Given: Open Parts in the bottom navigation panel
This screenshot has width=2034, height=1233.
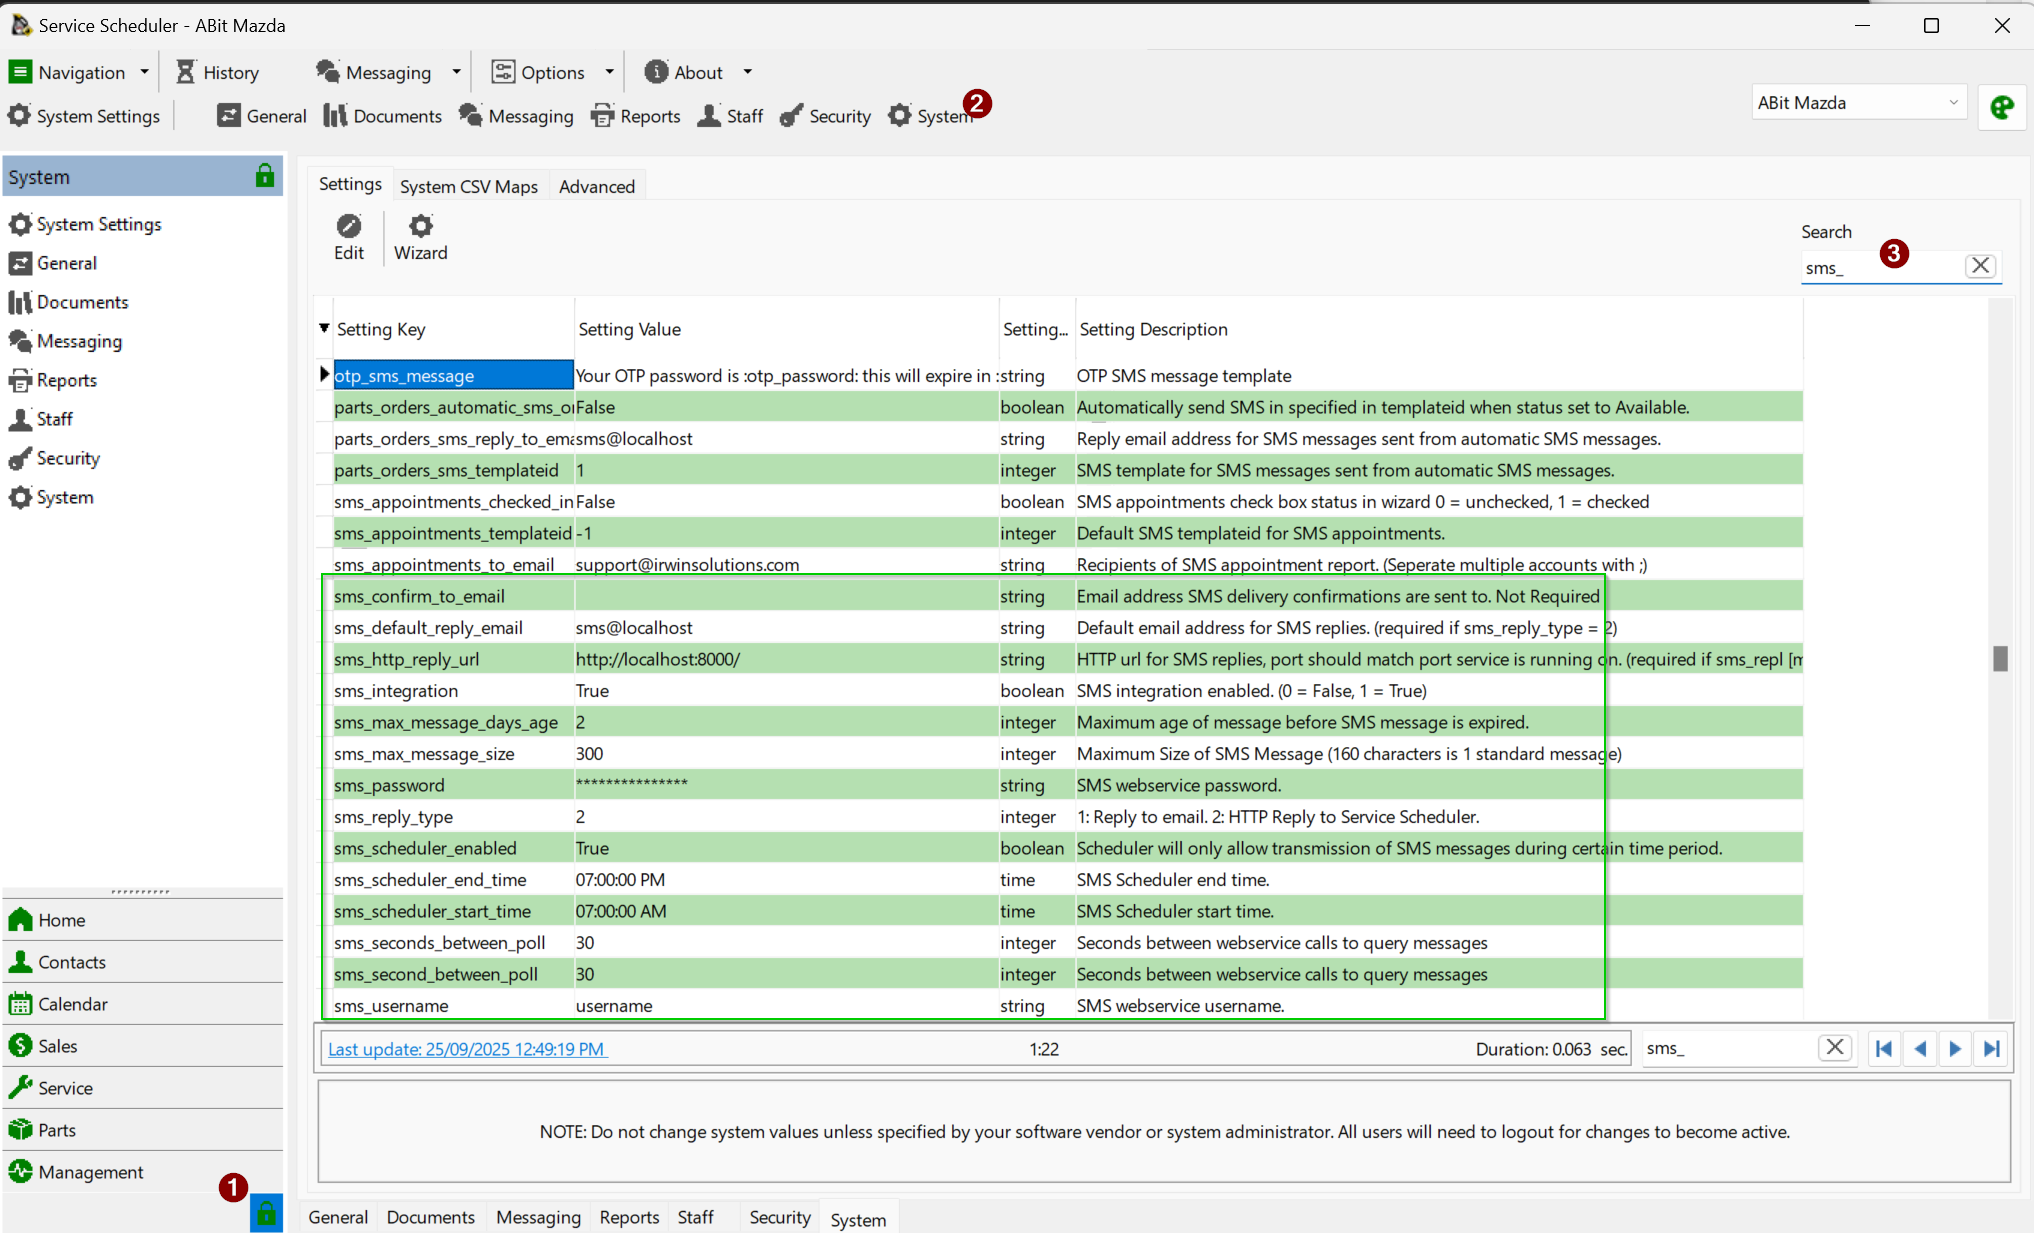Looking at the screenshot, I should [x=56, y=1130].
